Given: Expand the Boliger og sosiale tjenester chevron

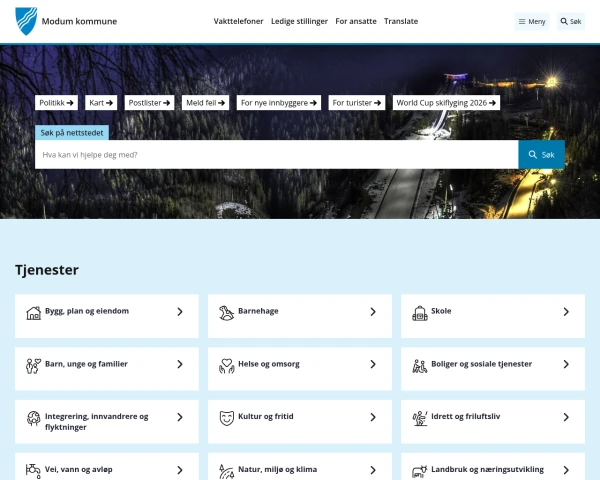Looking at the screenshot, I should coord(566,364).
